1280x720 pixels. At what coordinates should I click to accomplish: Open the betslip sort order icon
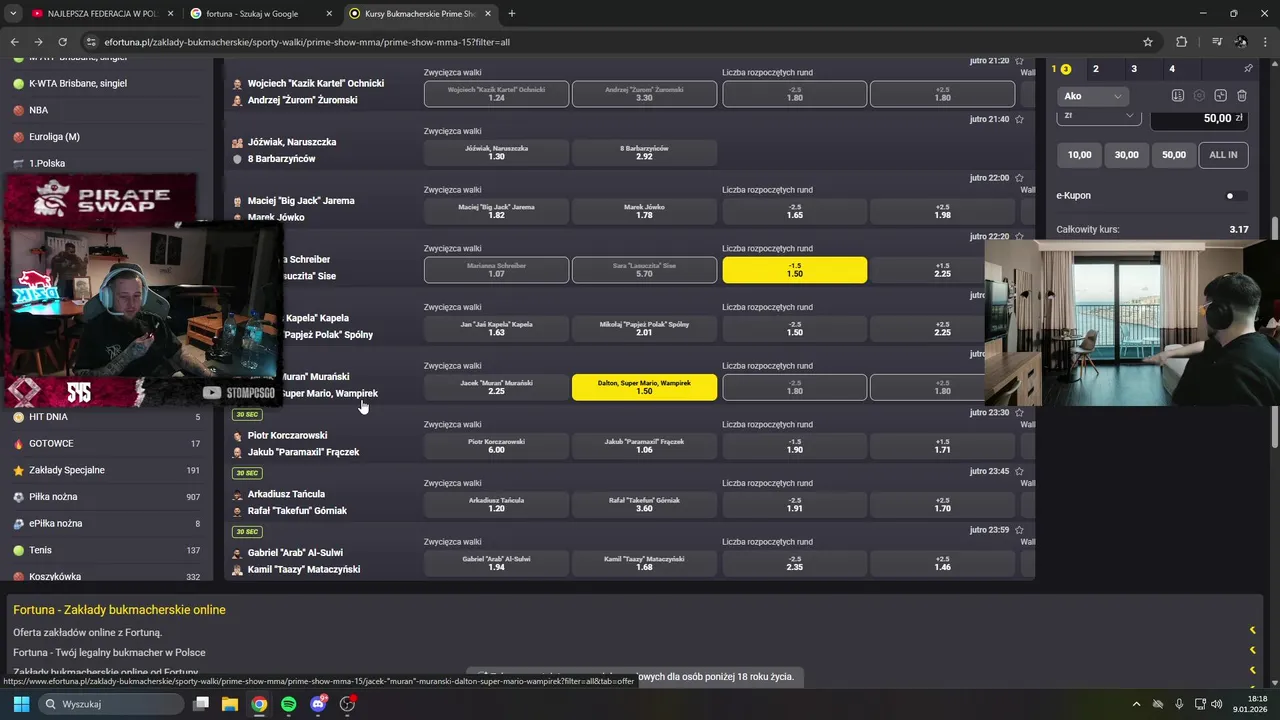tap(1178, 96)
